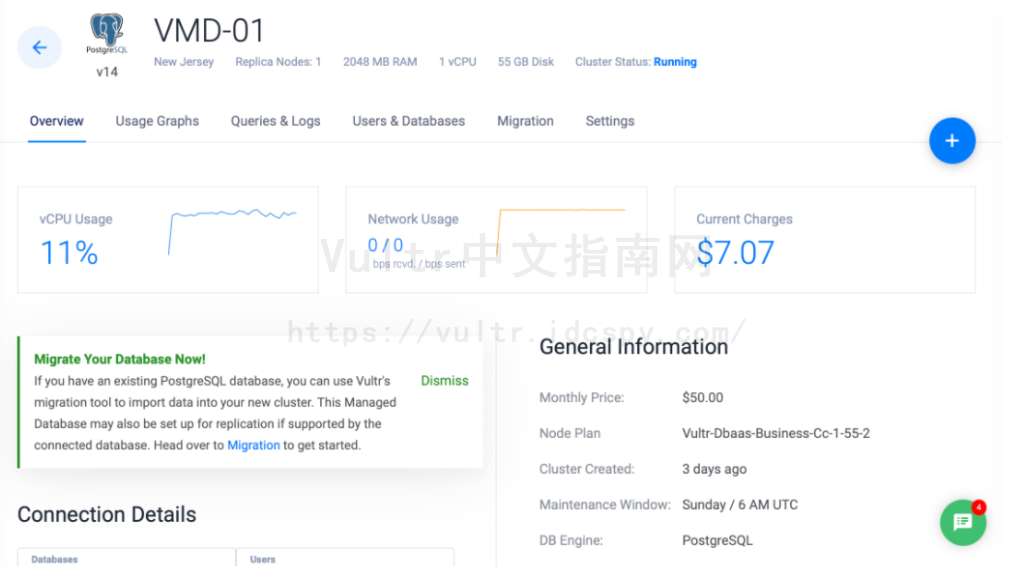Click the blue plus add button
The width and height of the screenshot is (1024, 578).
tap(952, 140)
